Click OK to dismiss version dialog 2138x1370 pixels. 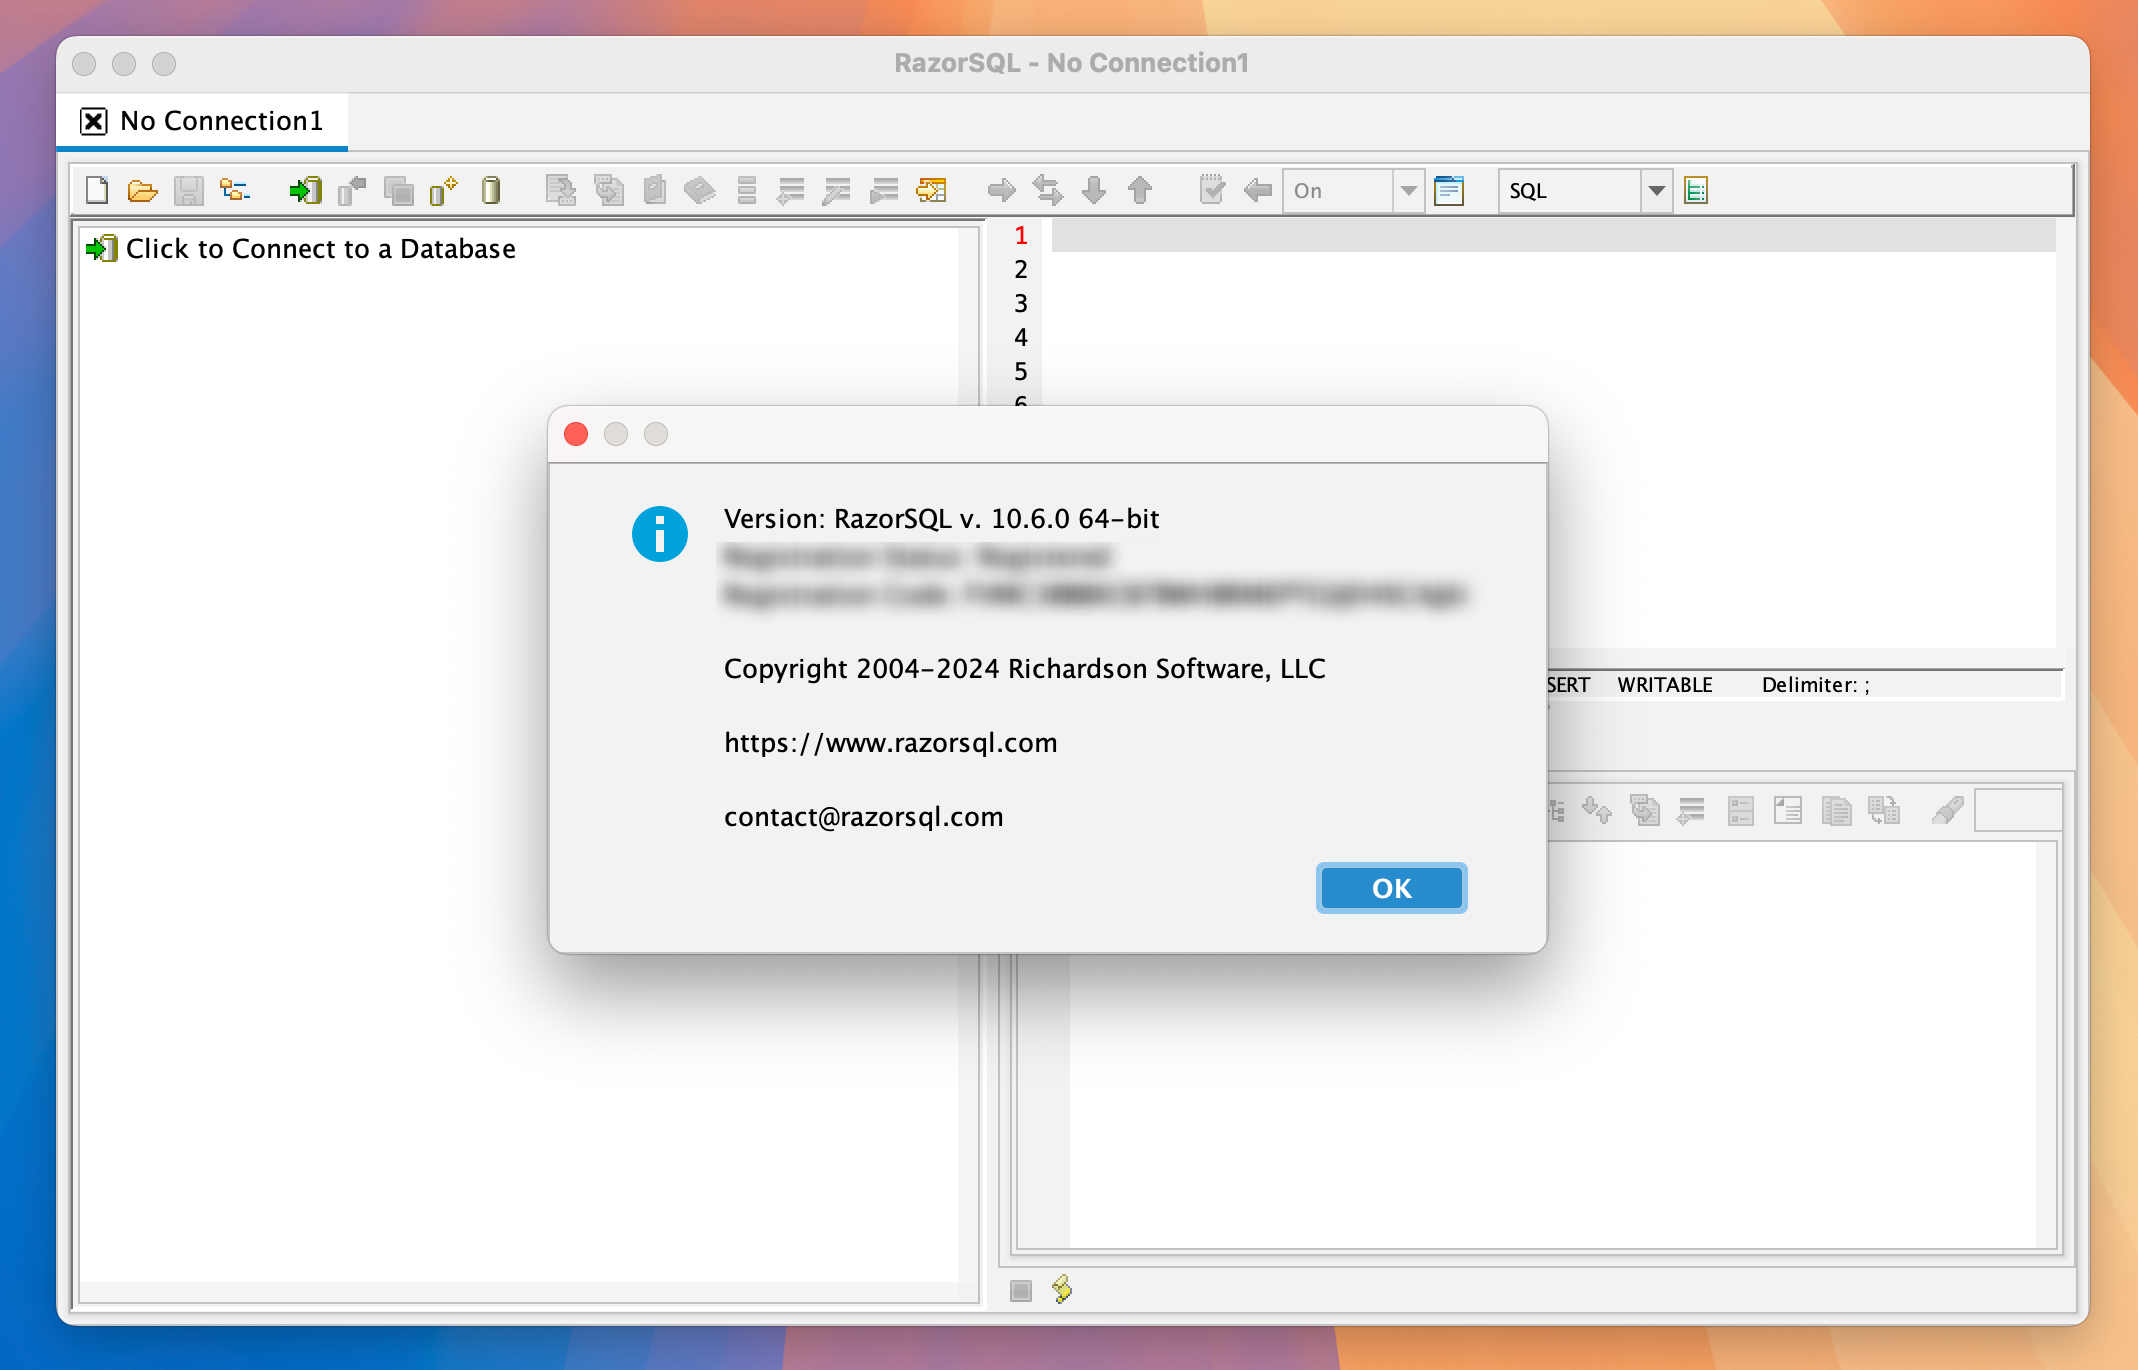click(1390, 888)
